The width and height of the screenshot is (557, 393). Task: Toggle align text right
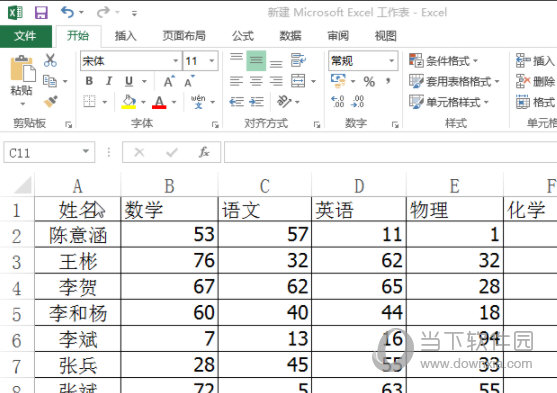[x=276, y=81]
